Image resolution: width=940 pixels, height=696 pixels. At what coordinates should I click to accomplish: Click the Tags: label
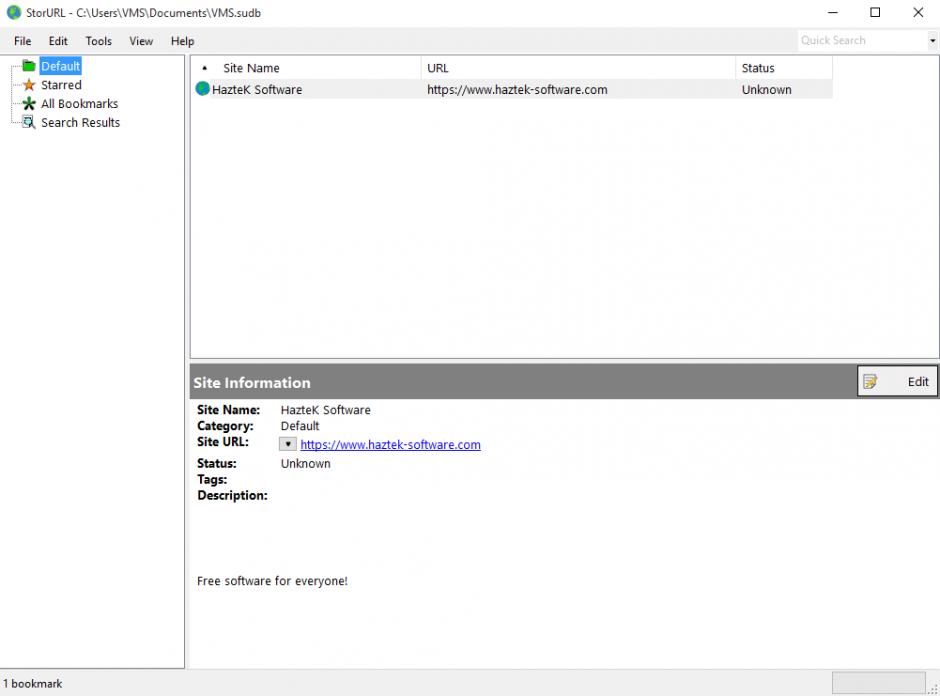point(212,480)
